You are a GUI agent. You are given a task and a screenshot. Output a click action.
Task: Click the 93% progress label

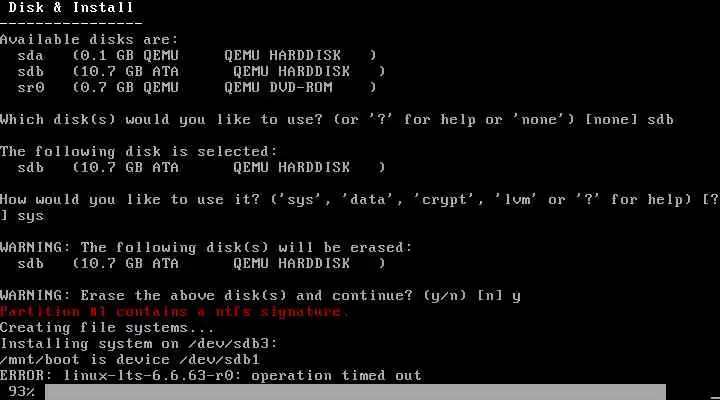pyautogui.click(x=21, y=391)
